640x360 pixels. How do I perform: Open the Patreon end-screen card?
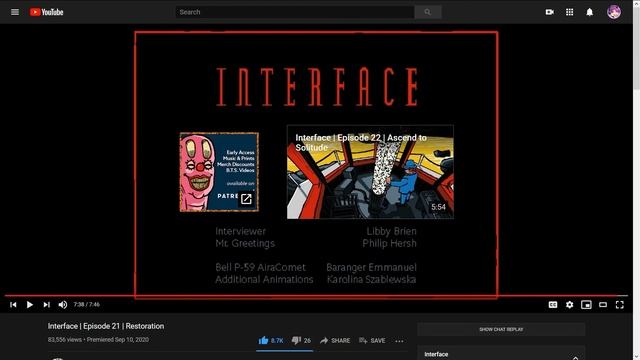pos(219,172)
